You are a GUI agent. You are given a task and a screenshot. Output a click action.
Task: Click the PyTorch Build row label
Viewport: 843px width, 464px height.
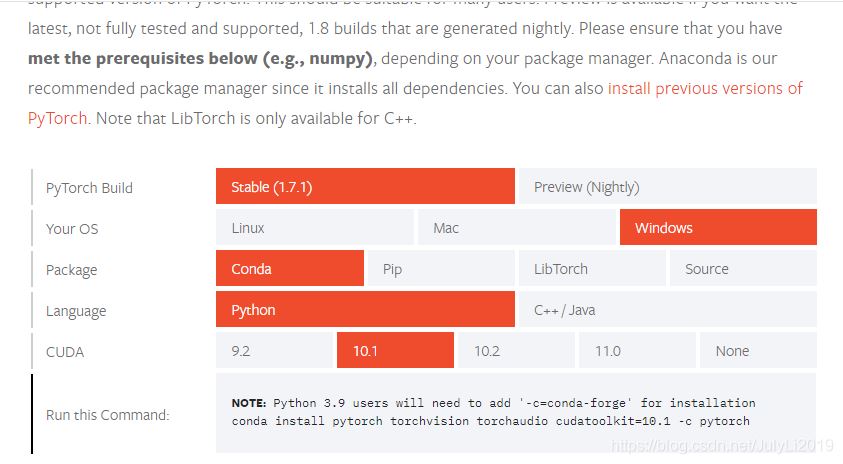89,188
